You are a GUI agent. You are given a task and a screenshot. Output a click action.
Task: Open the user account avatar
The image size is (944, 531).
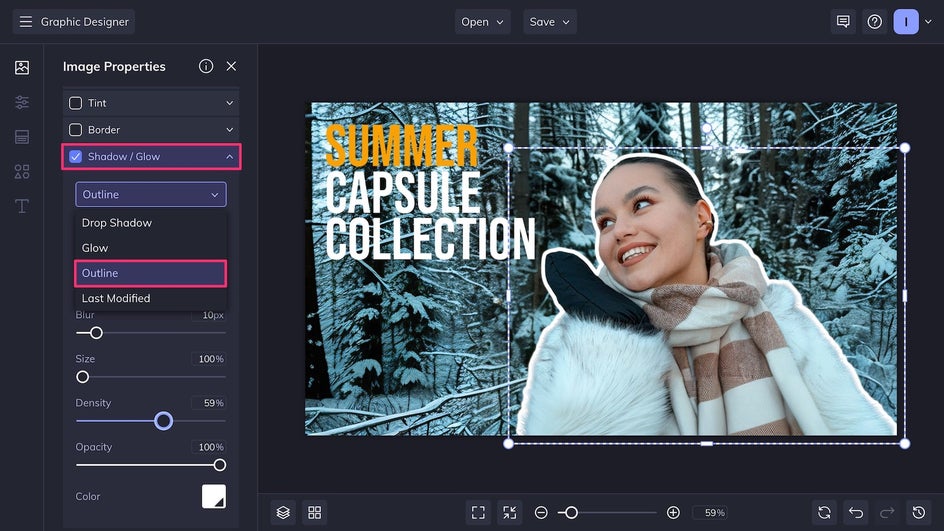click(906, 22)
